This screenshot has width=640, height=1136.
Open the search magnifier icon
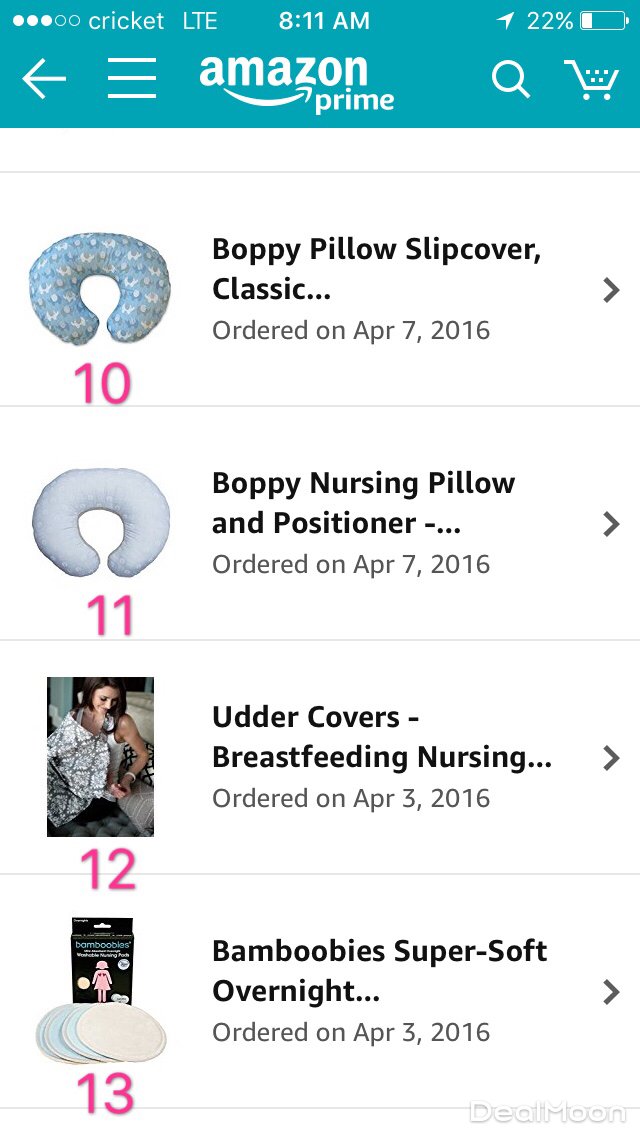coord(510,79)
